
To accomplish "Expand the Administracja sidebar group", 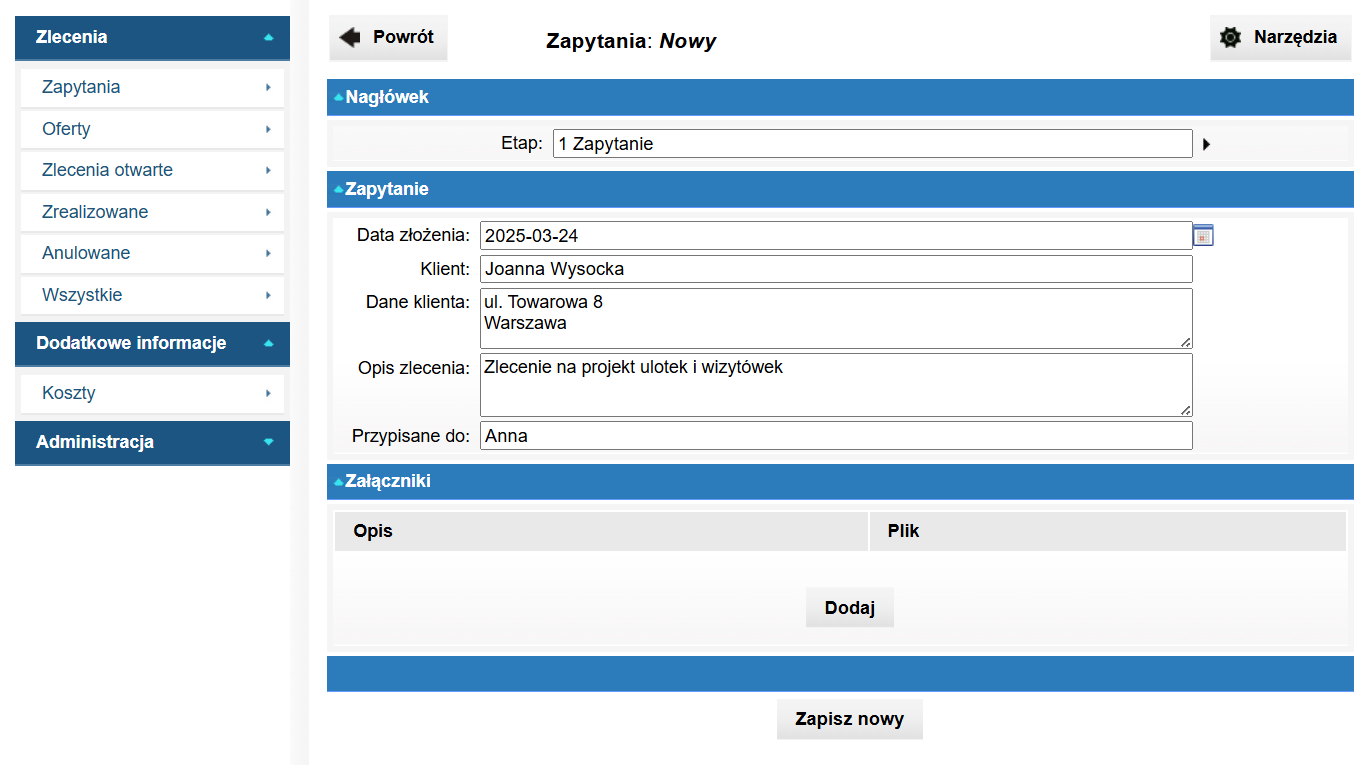I will tap(152, 442).
